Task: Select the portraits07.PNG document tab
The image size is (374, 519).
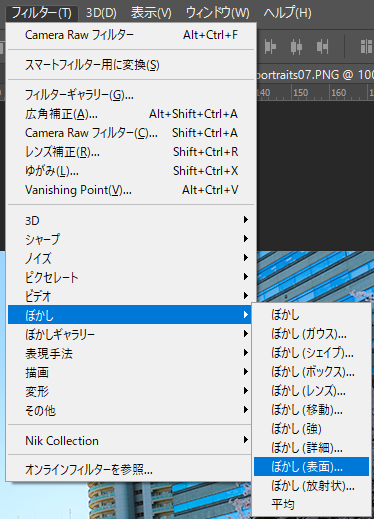Action: coord(315,74)
